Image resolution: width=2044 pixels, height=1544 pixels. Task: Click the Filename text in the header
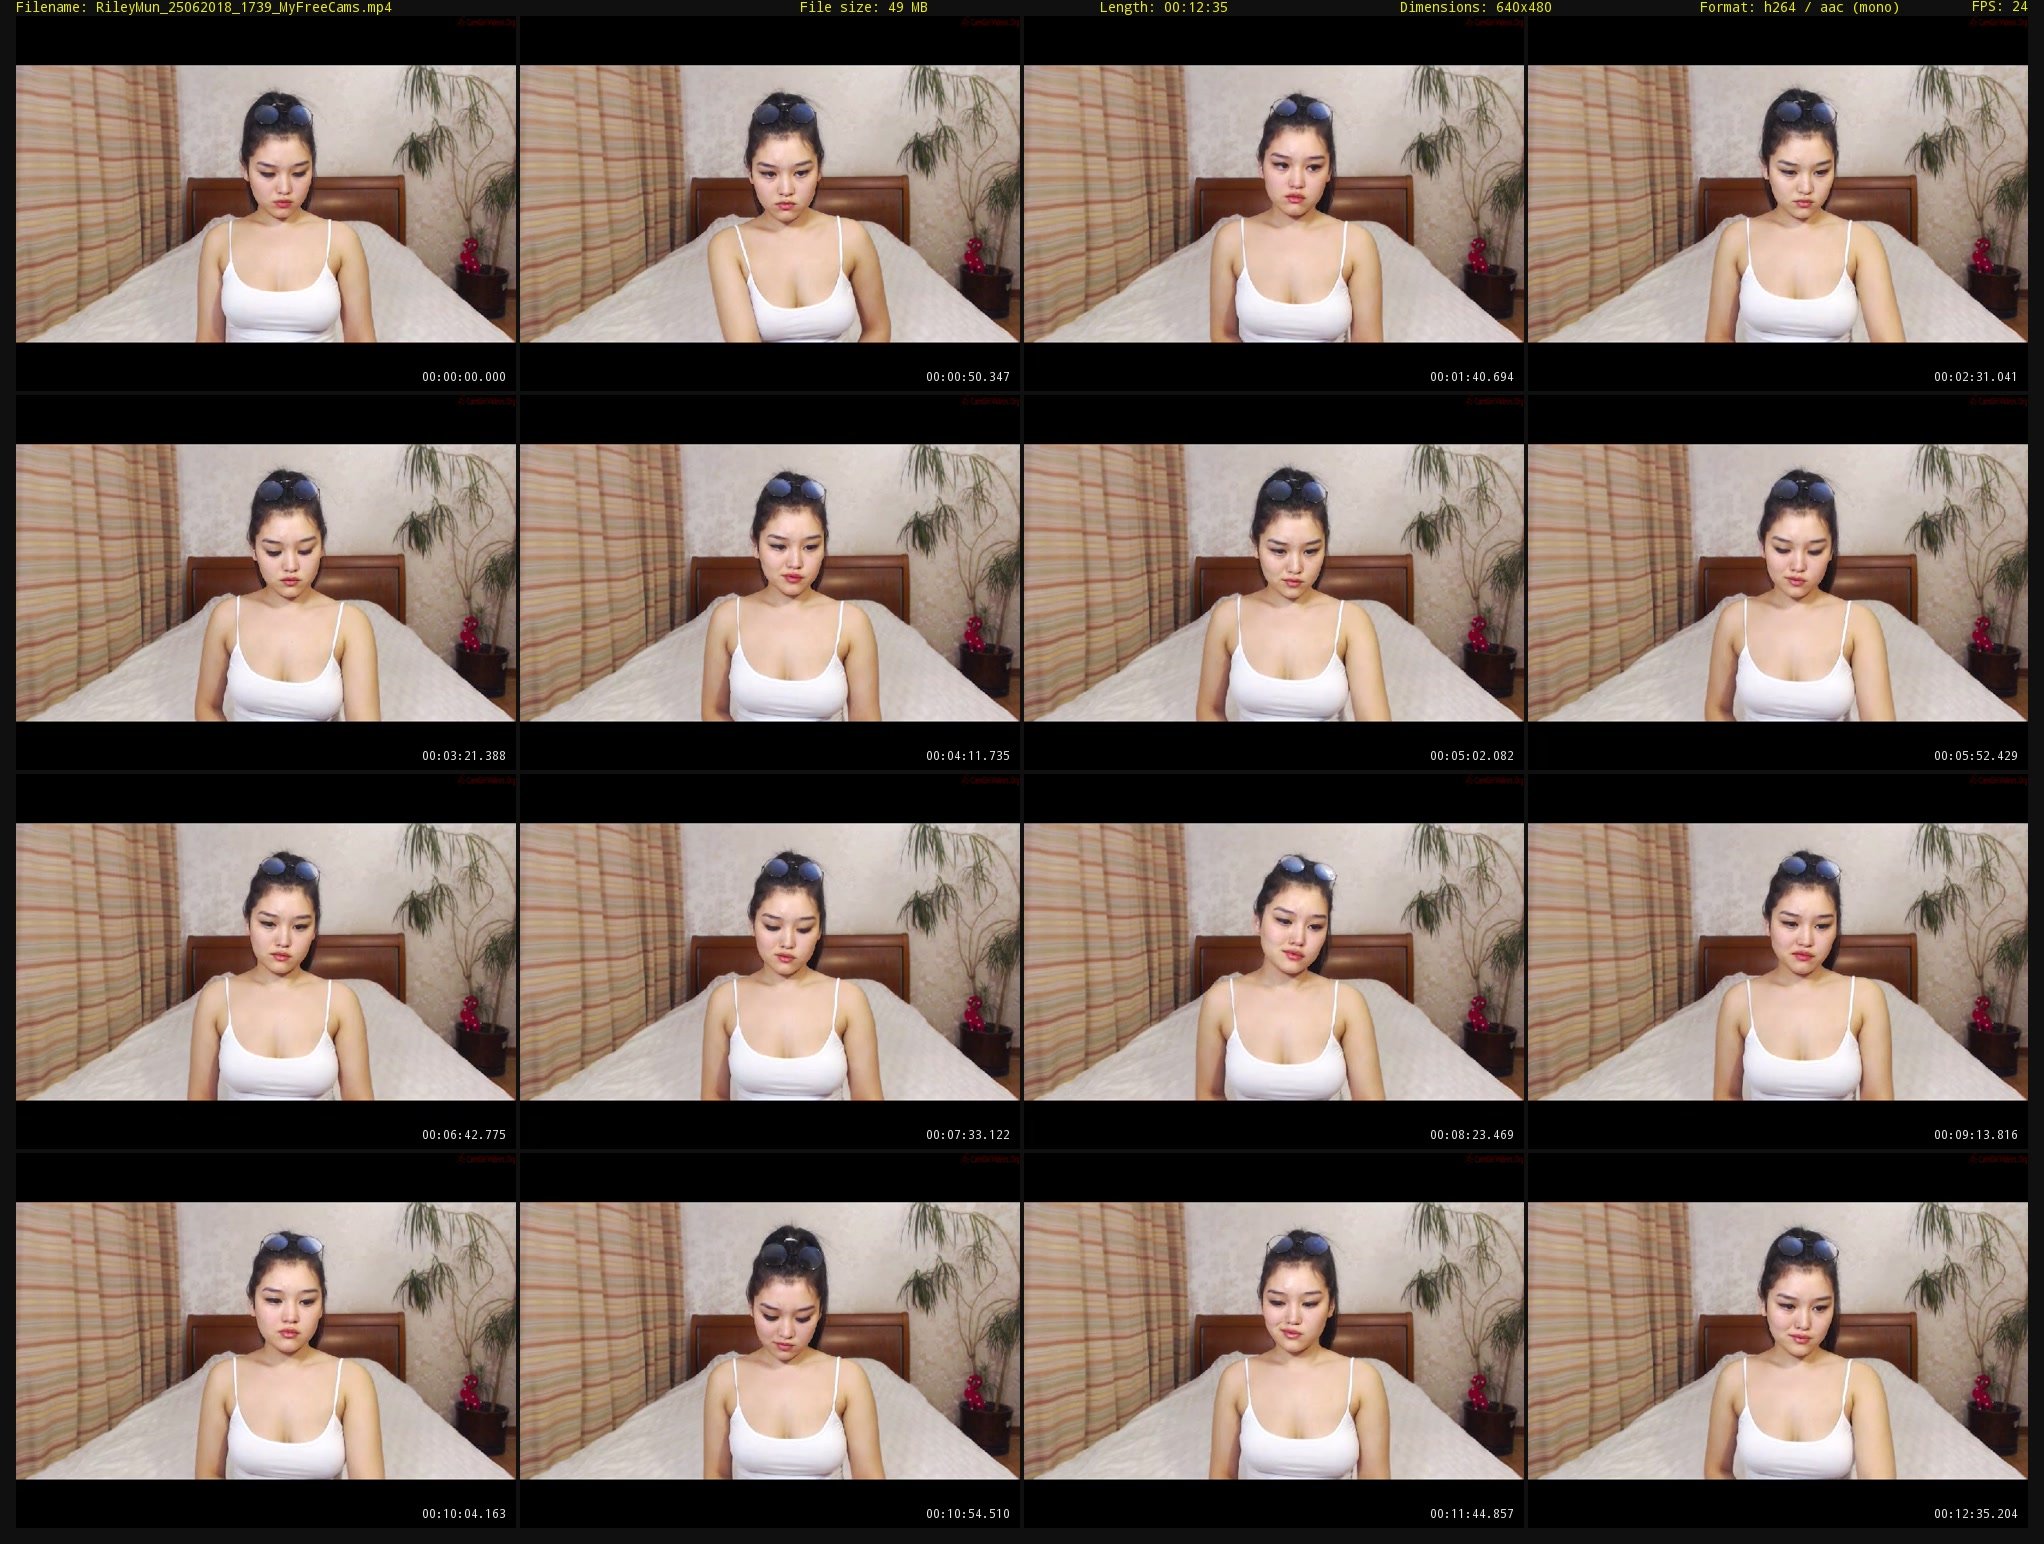tap(204, 8)
